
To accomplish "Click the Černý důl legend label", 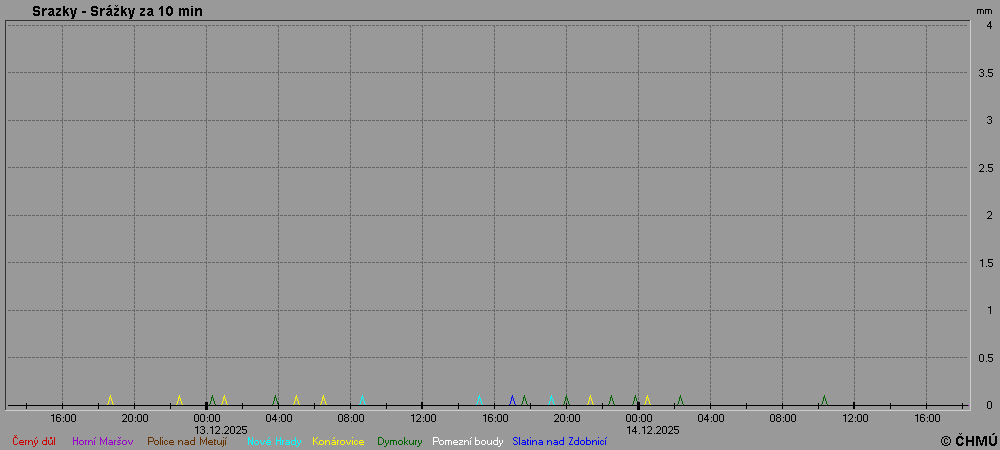I will tap(33, 441).
